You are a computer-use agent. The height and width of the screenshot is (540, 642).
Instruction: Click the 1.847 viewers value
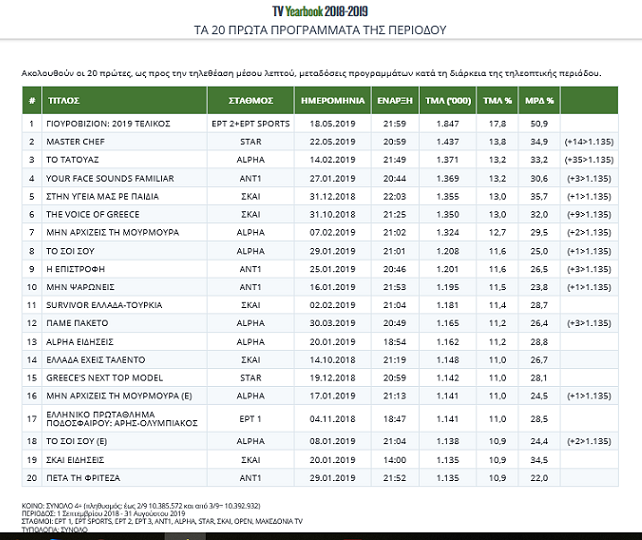click(x=448, y=124)
